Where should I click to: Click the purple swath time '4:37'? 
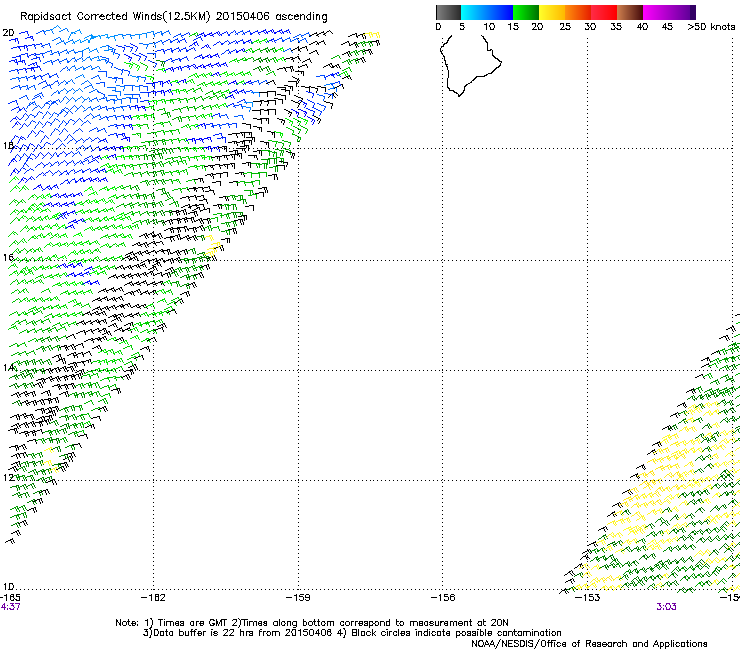(10, 607)
